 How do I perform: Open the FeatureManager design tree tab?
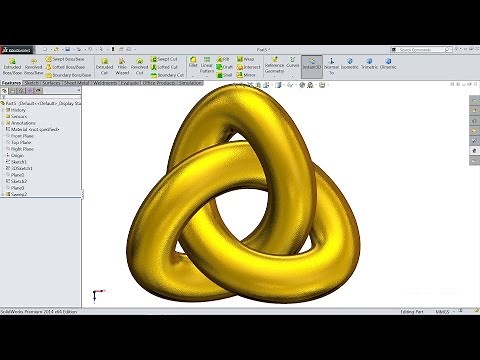5,91
